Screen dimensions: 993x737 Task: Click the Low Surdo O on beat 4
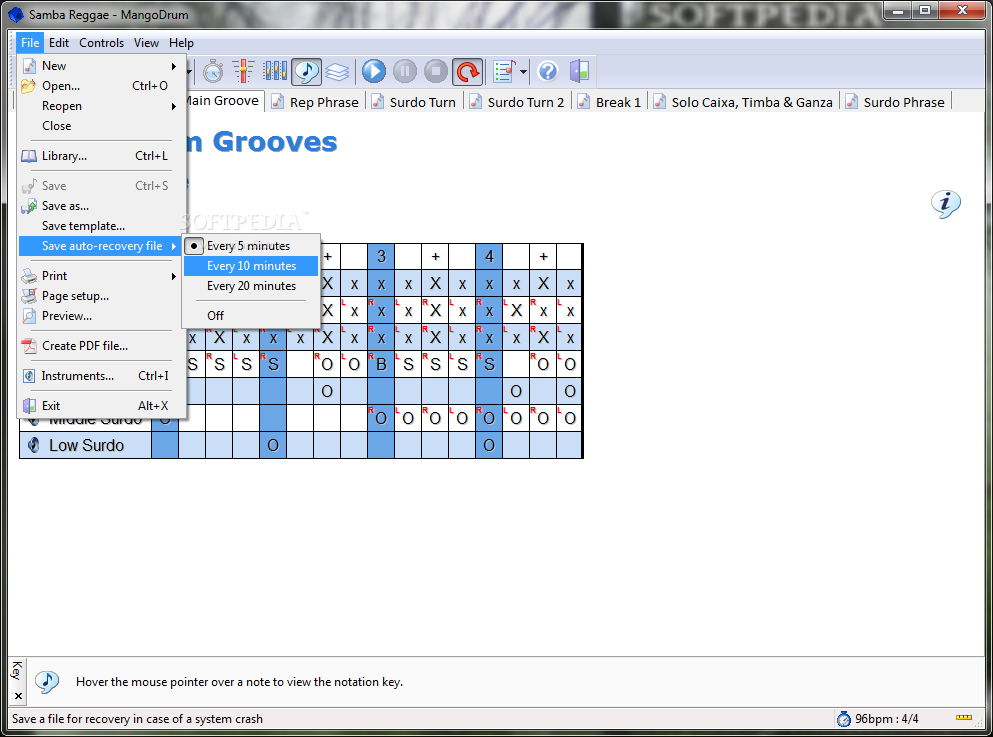tap(489, 445)
